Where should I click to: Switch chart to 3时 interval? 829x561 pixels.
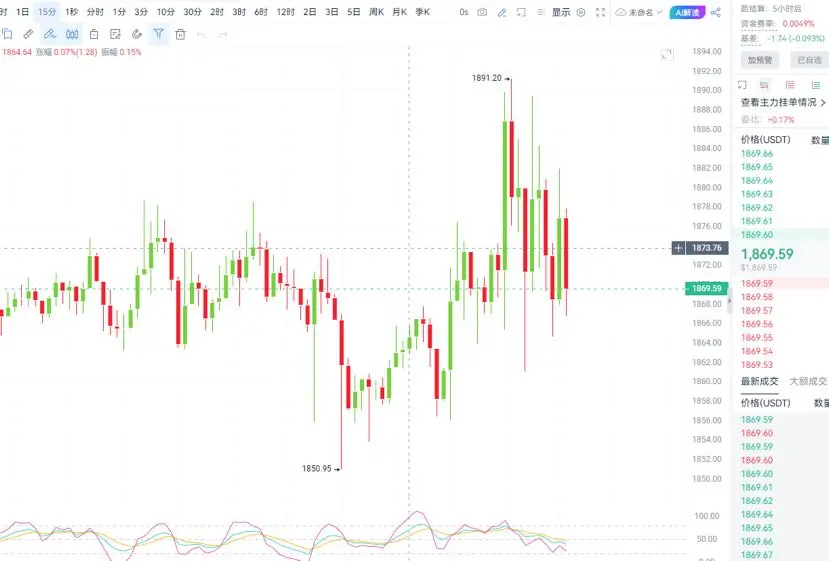coord(239,12)
